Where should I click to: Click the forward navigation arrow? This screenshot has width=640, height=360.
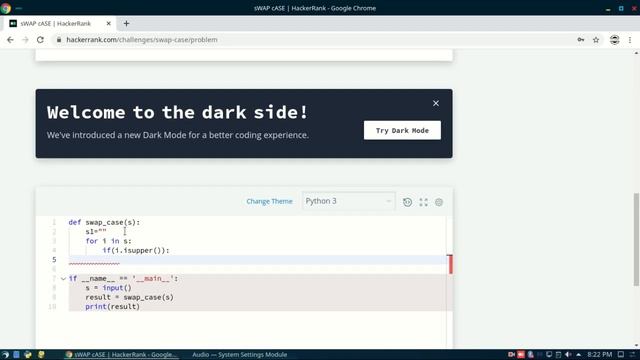[x=25, y=40]
